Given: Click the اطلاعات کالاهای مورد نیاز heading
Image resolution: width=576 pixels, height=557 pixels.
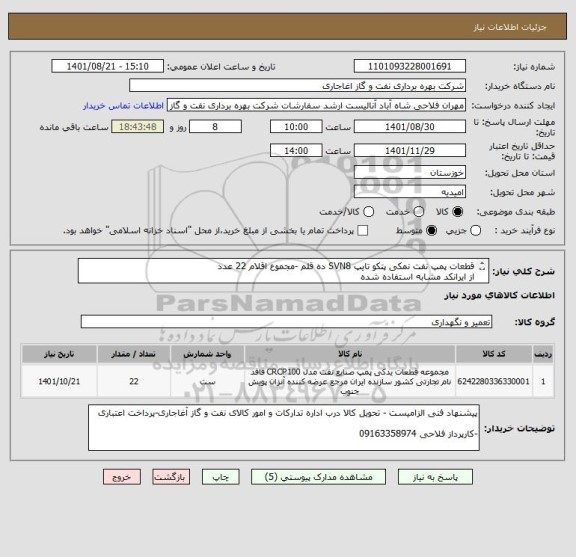Looking at the screenshot, I should coord(500,295).
